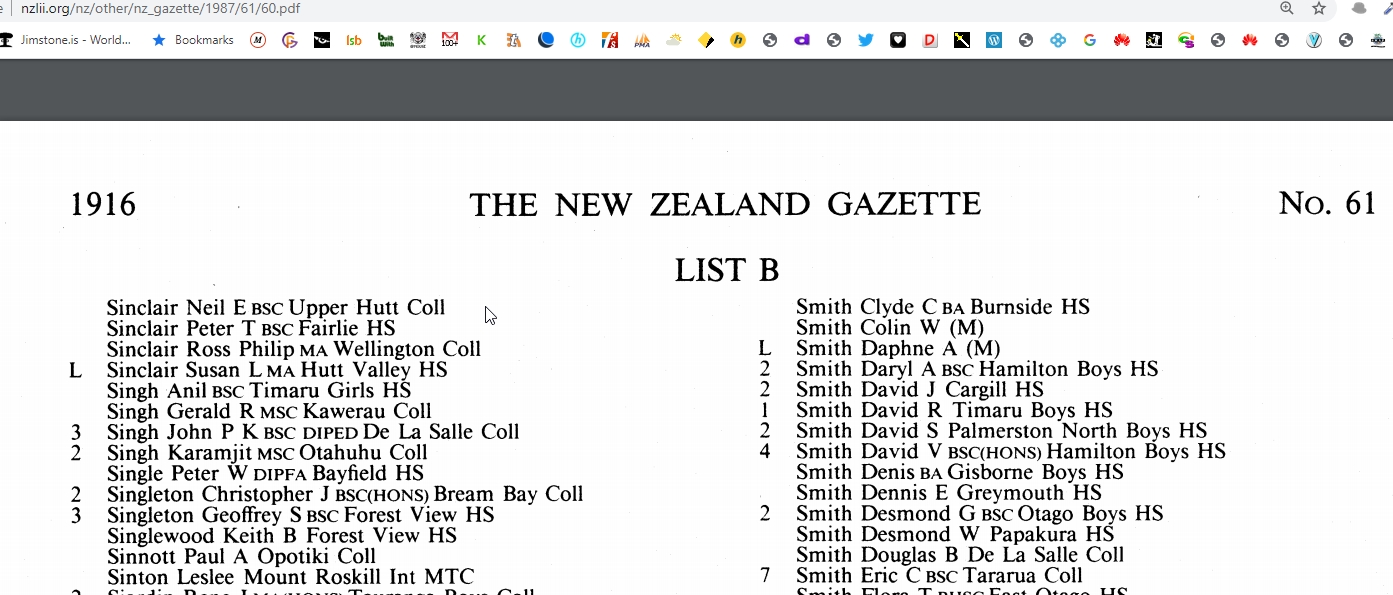Viewport: 1393px width, 595px height.
Task: Click the entry Sinclair Neil E Upper Hutt Coll
Action: (276, 308)
